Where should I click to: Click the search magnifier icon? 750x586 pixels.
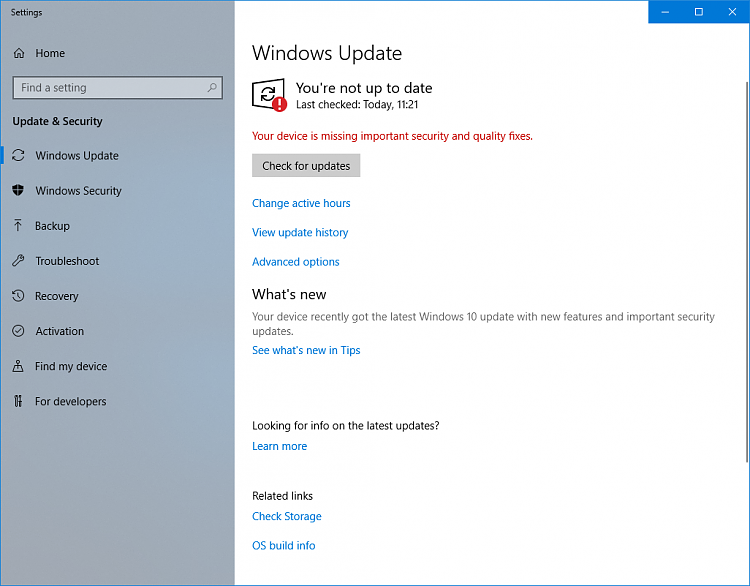tap(212, 88)
